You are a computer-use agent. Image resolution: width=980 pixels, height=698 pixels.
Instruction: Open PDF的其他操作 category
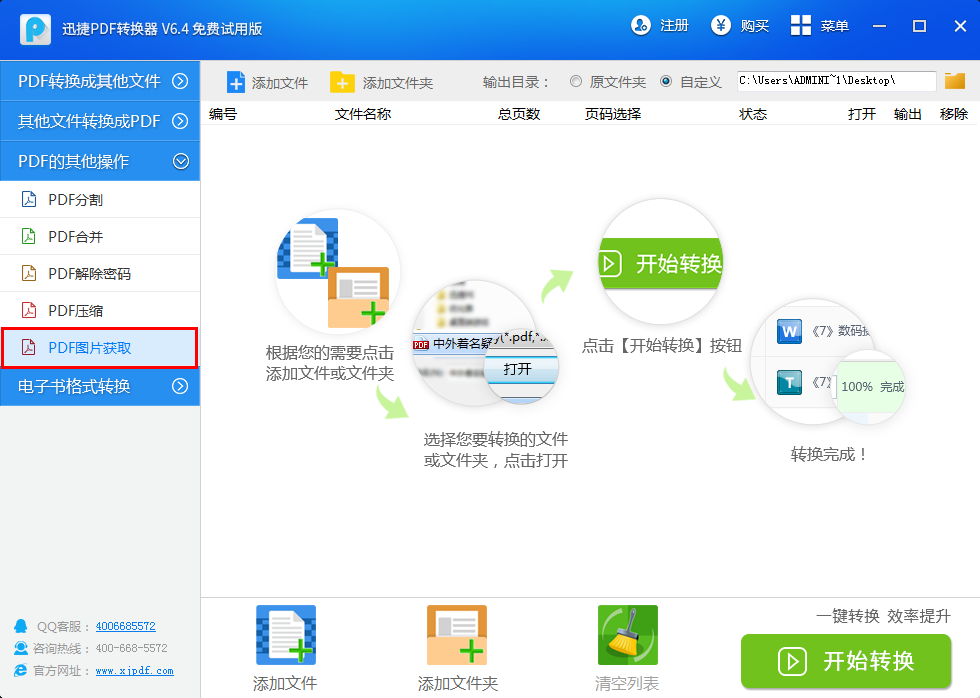click(100, 161)
